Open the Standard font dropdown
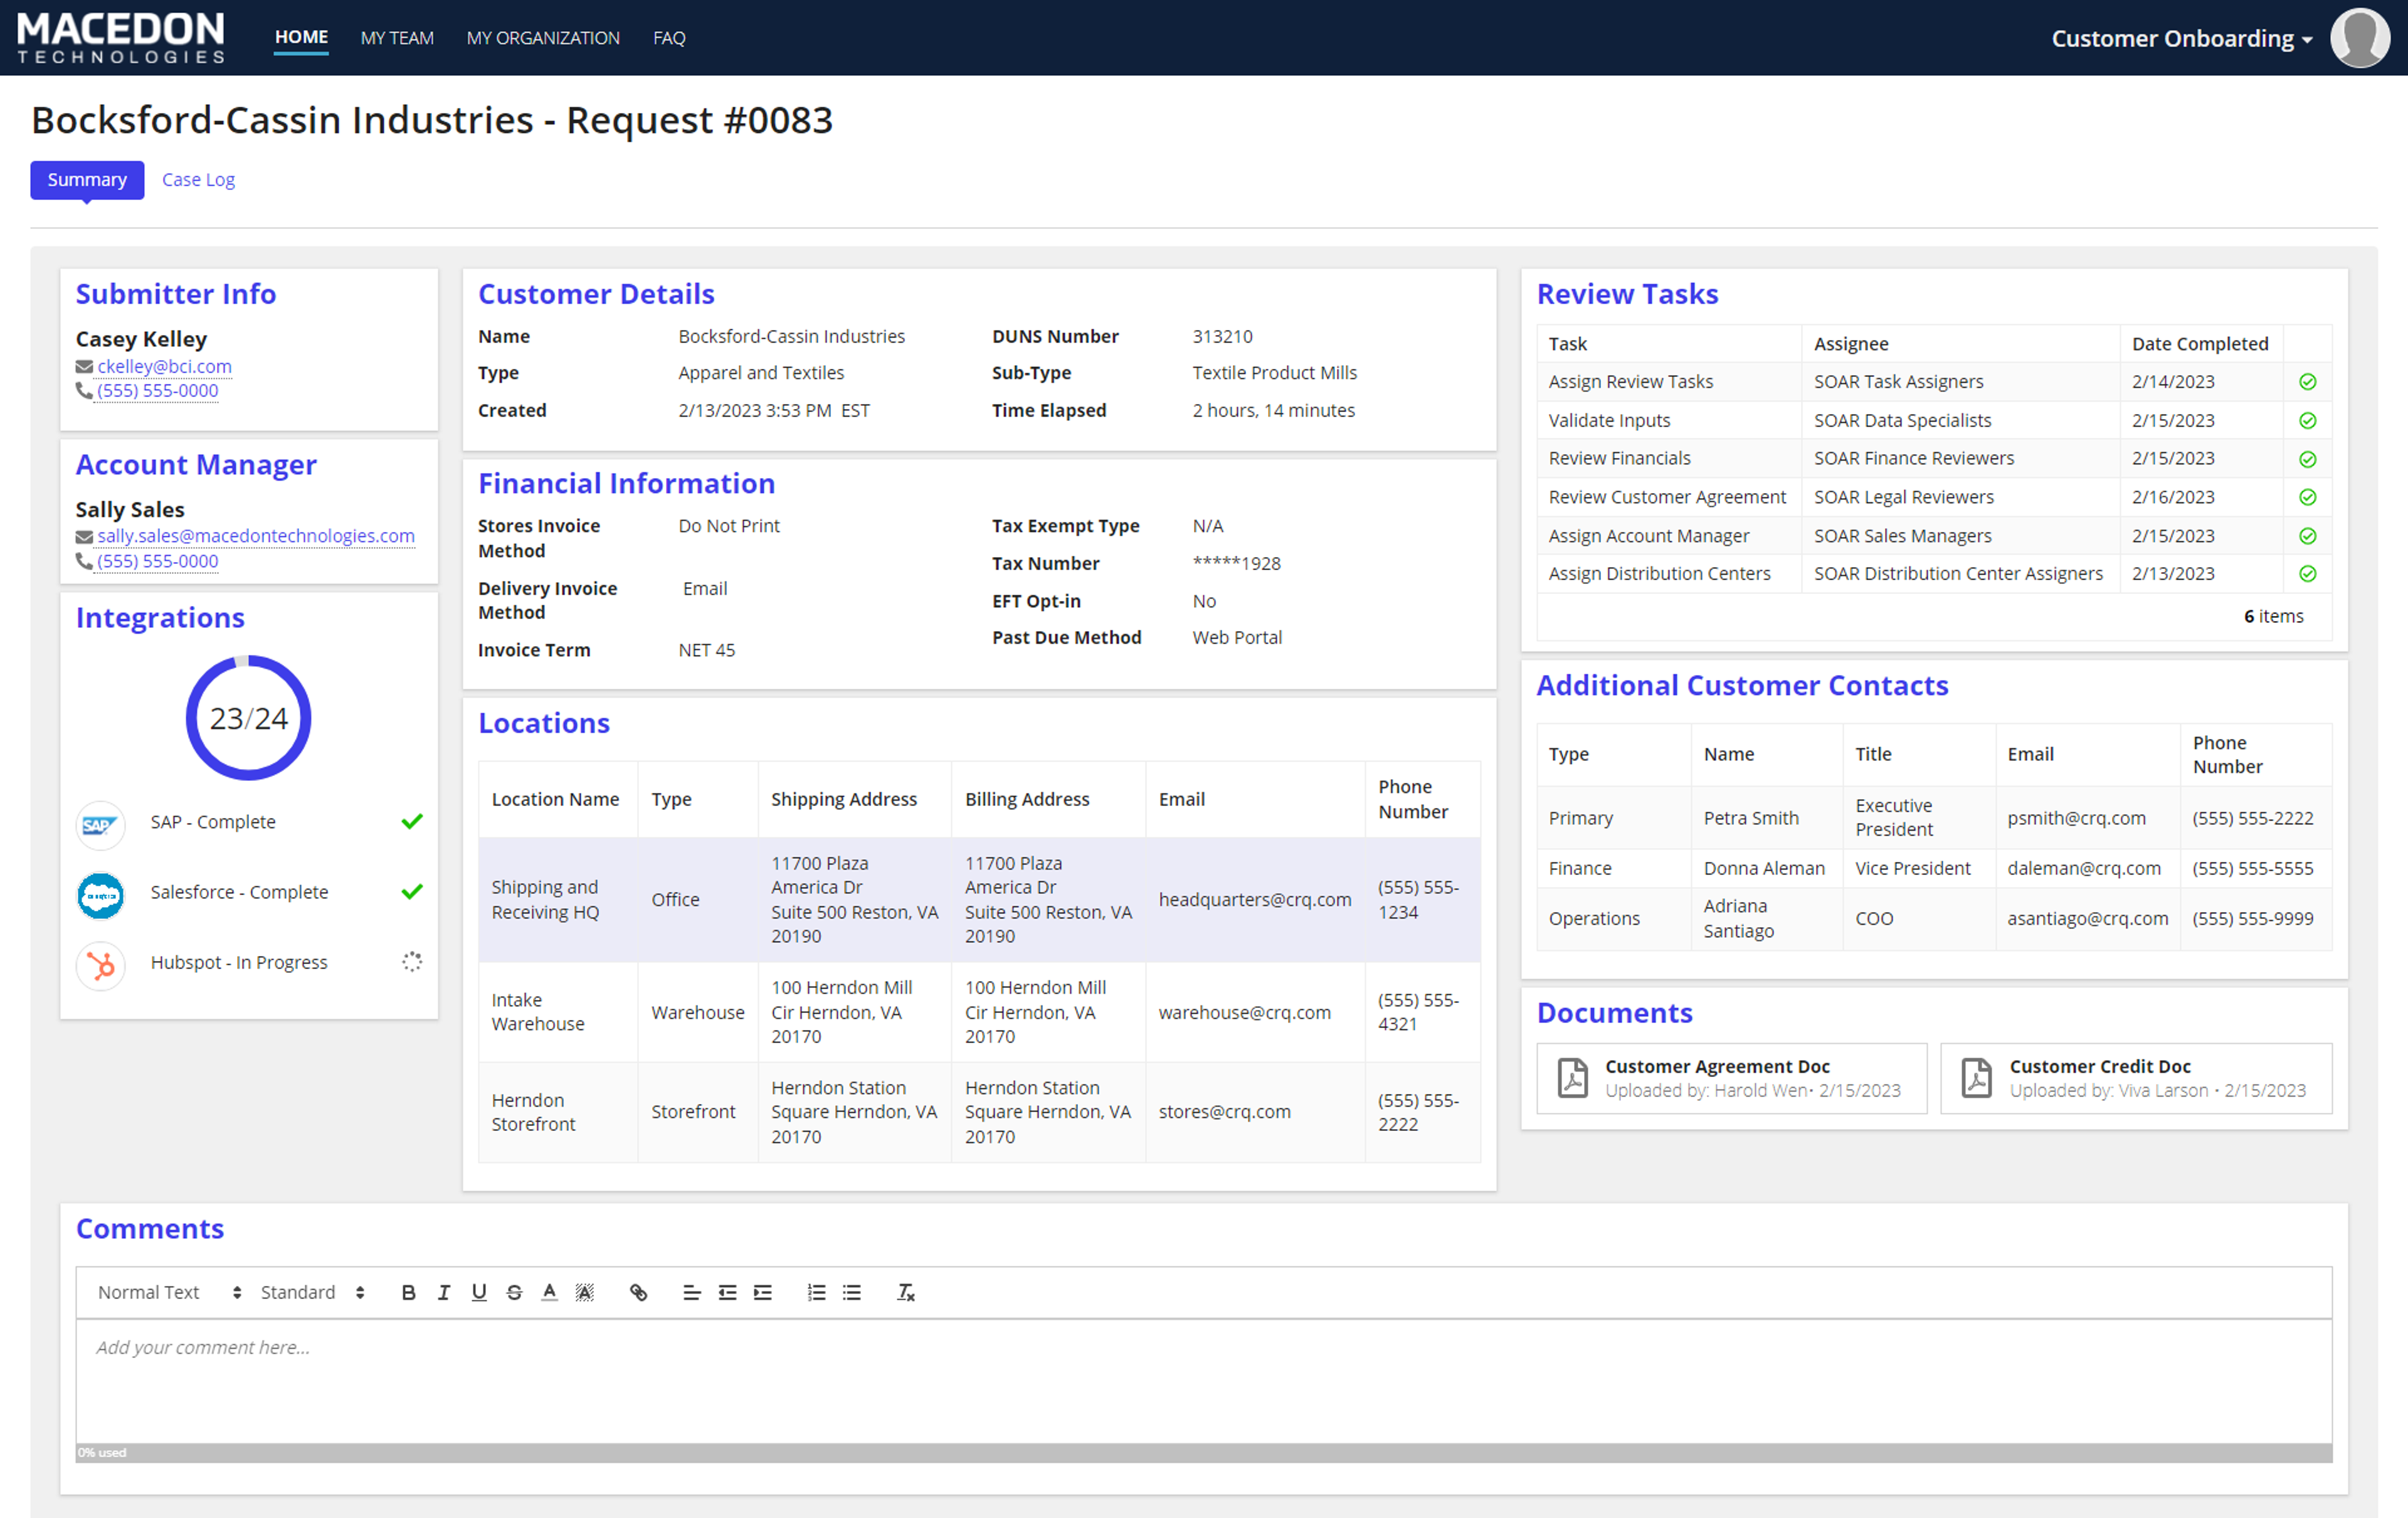The width and height of the screenshot is (2408, 1518). click(x=312, y=1292)
